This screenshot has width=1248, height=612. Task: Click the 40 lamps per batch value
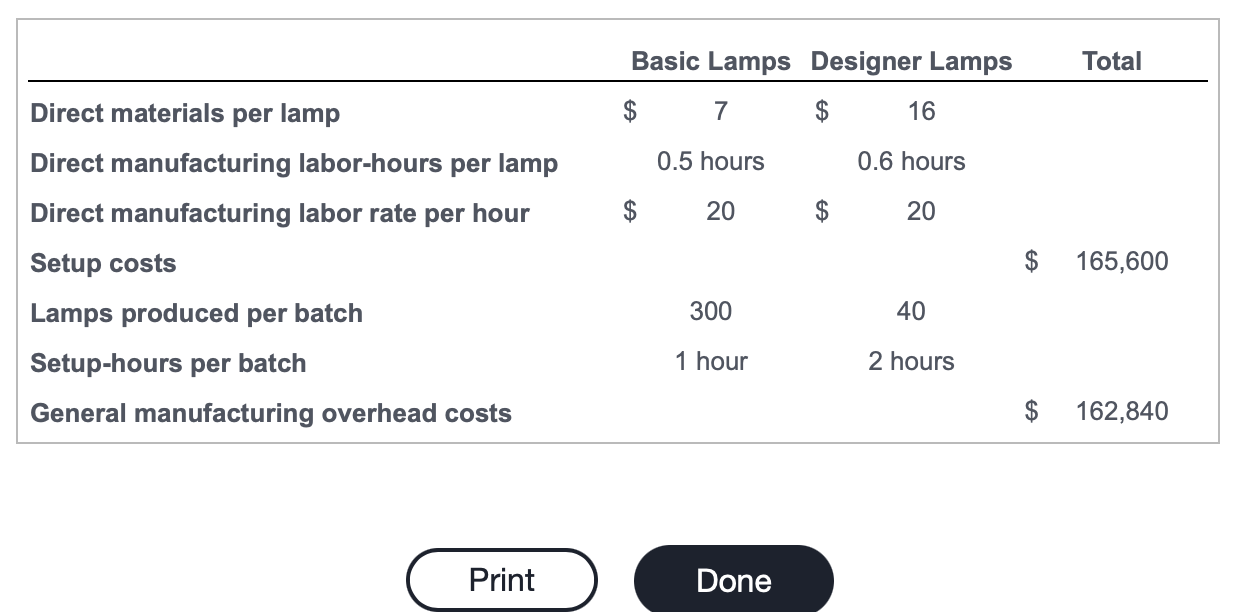[x=910, y=311]
